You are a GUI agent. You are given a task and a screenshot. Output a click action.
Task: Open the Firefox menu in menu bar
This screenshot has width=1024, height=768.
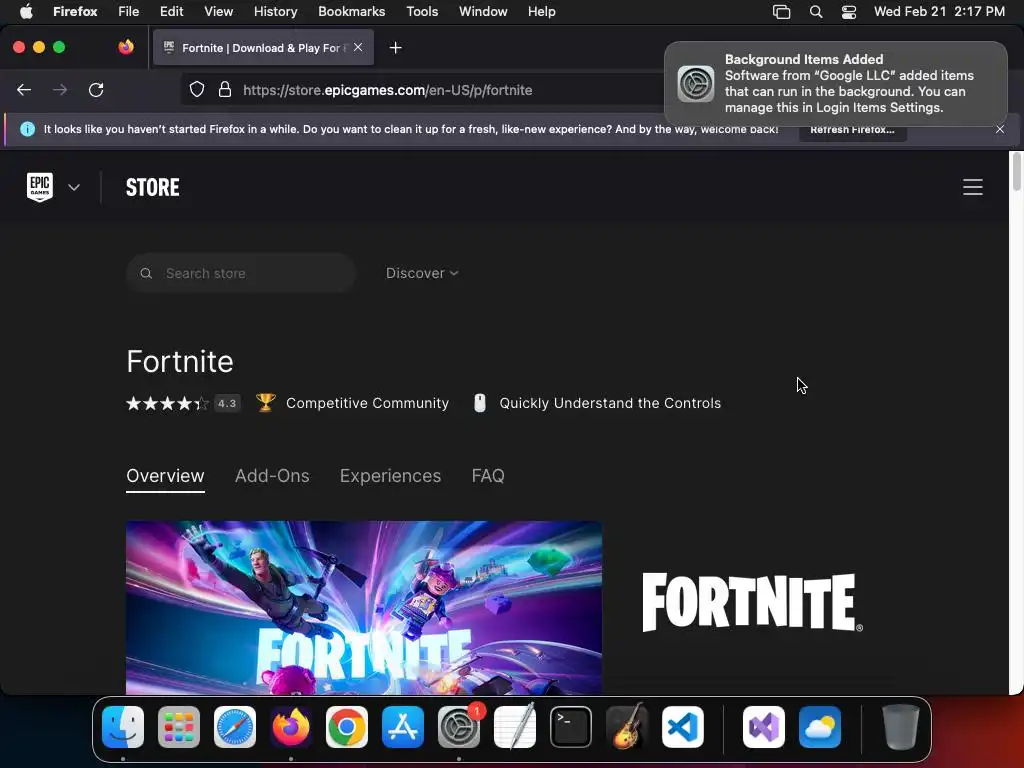click(x=75, y=11)
